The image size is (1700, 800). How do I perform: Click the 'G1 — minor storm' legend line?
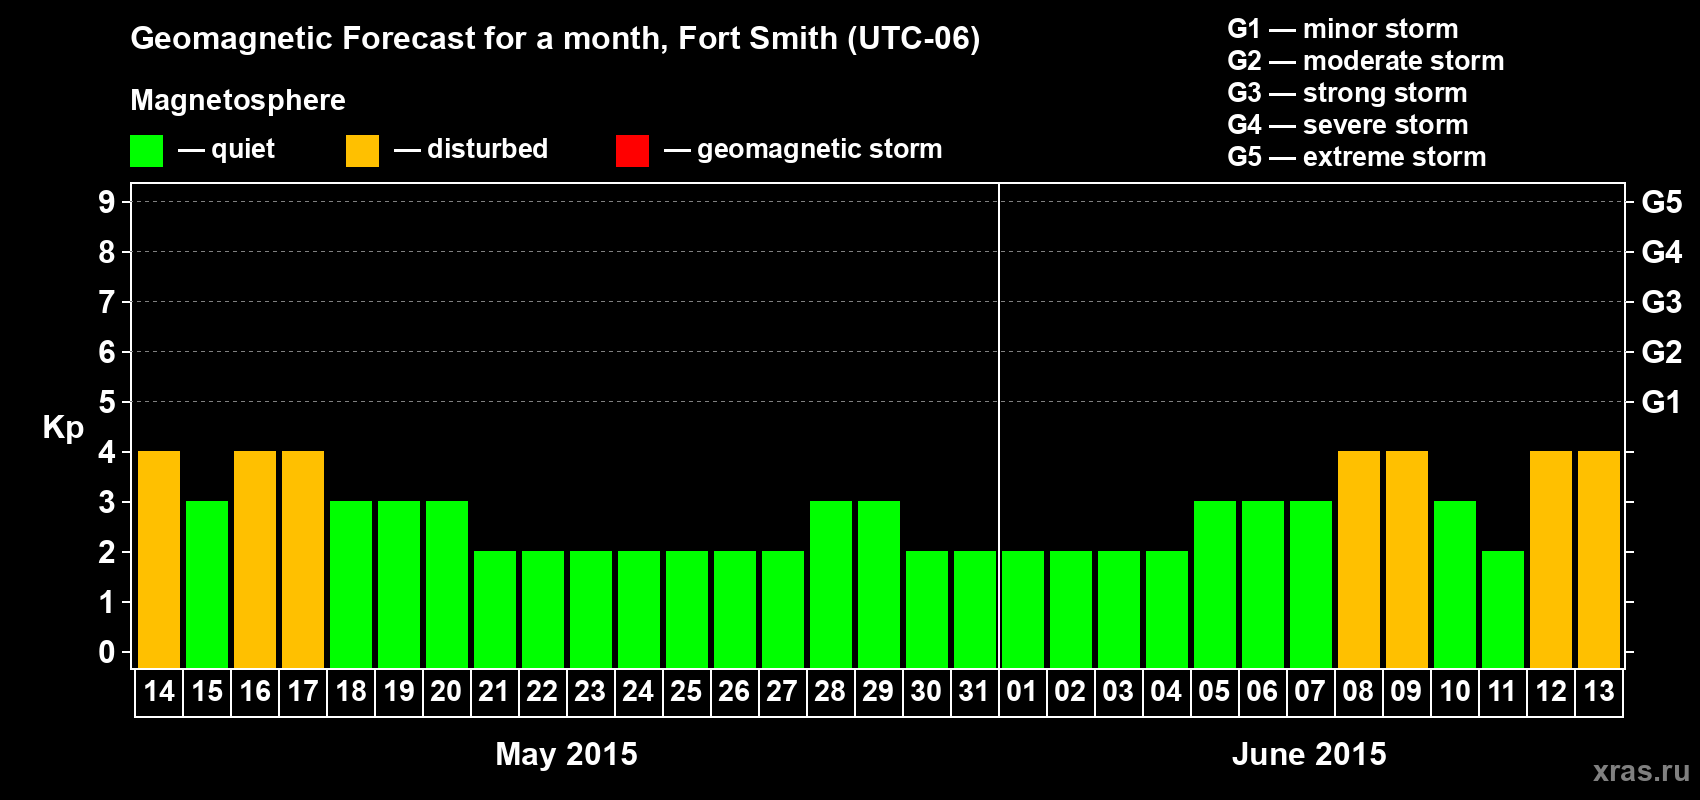point(1343,29)
